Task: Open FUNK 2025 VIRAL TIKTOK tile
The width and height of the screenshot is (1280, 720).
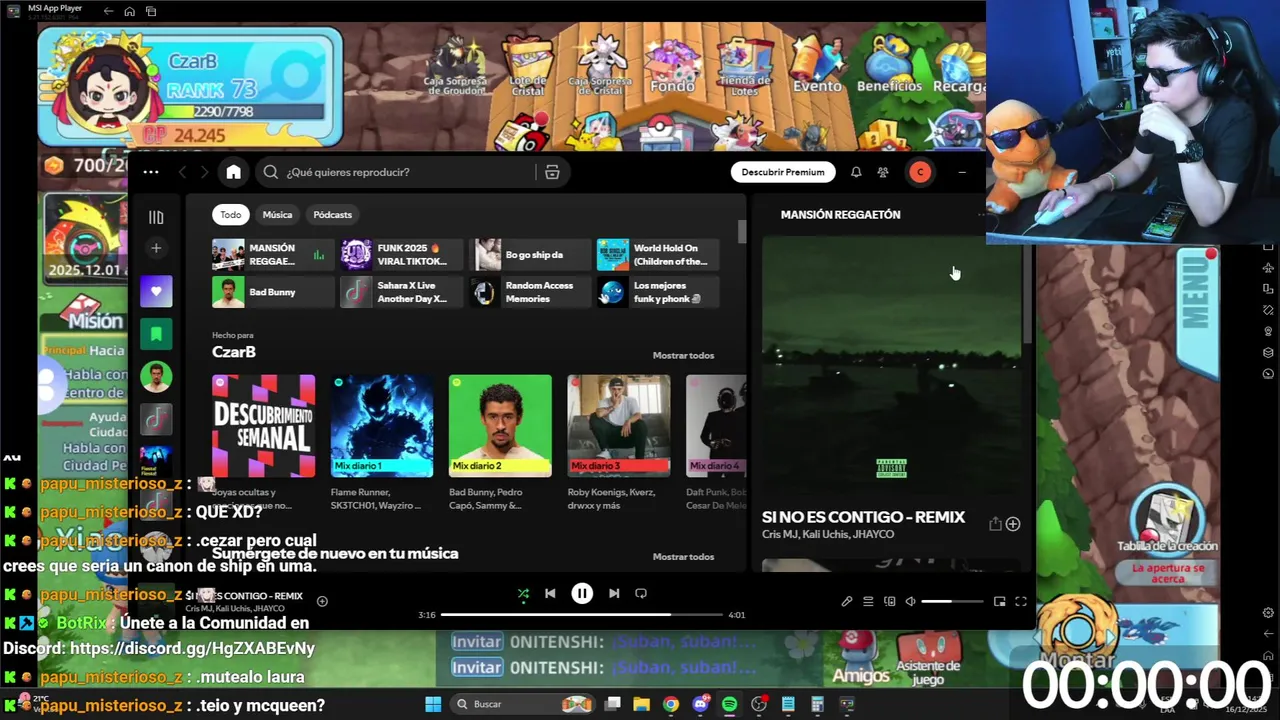Action: pos(403,255)
